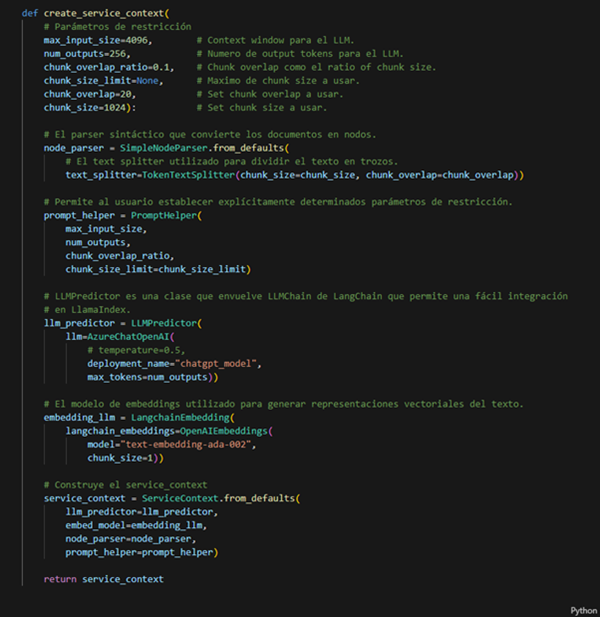This screenshot has width=600, height=617.
Task: Click the def keyword
Action: coord(30,13)
